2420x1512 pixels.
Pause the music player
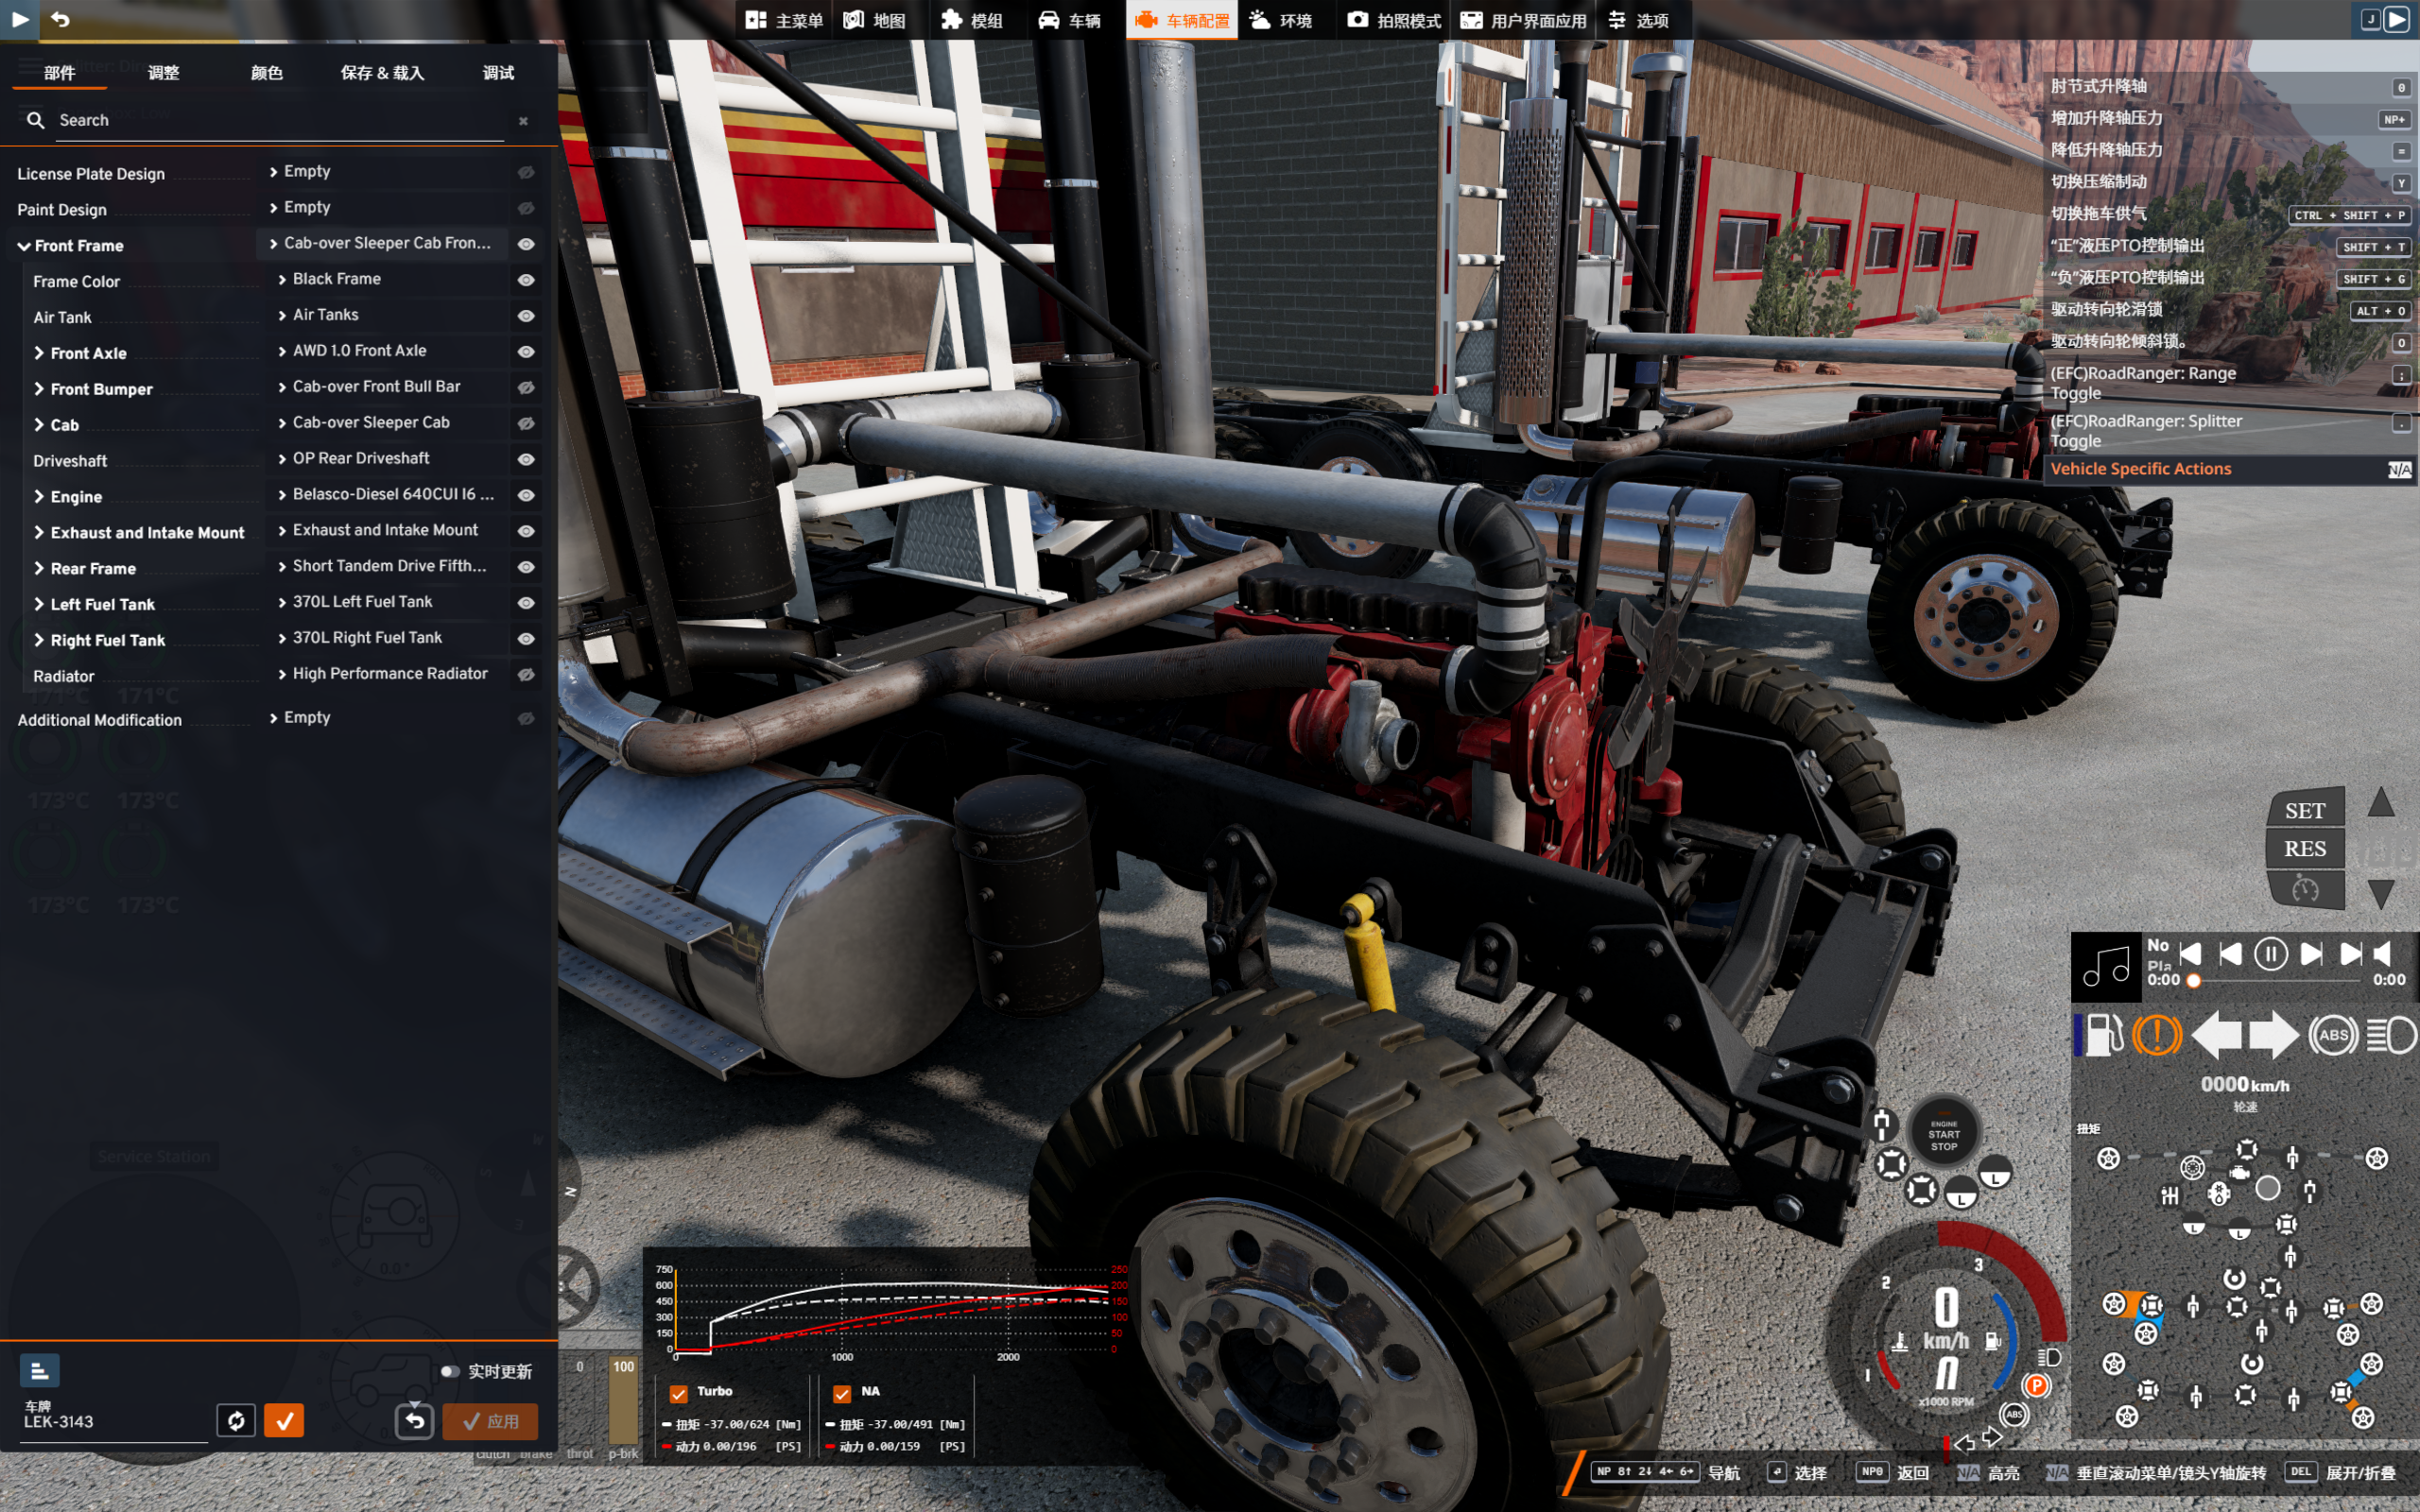(x=2270, y=954)
